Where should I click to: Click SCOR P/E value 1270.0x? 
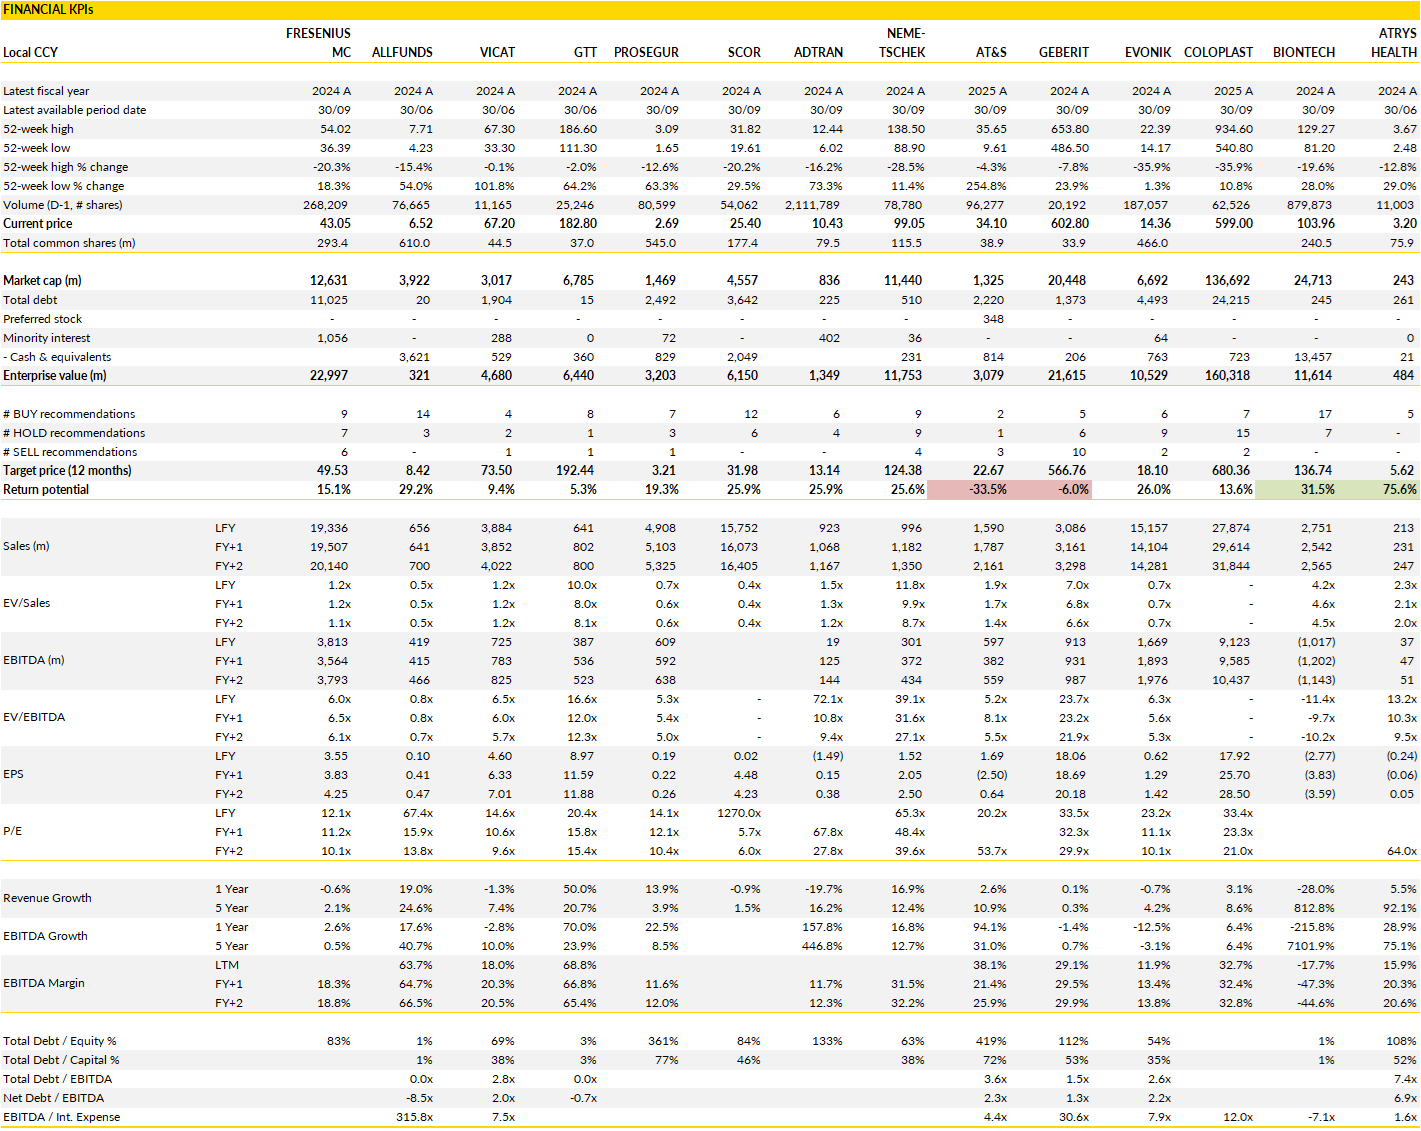(739, 814)
